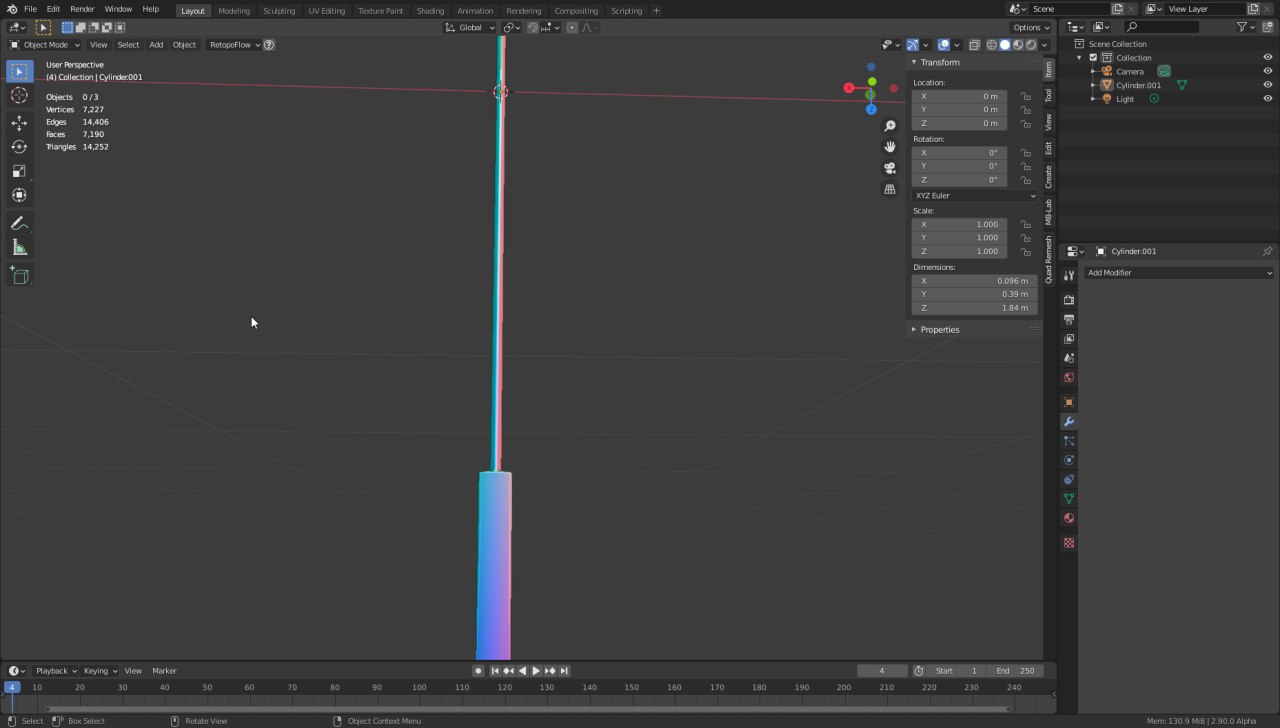Switch to the Modeling workspace tab
1280x728 pixels.
pyautogui.click(x=234, y=11)
